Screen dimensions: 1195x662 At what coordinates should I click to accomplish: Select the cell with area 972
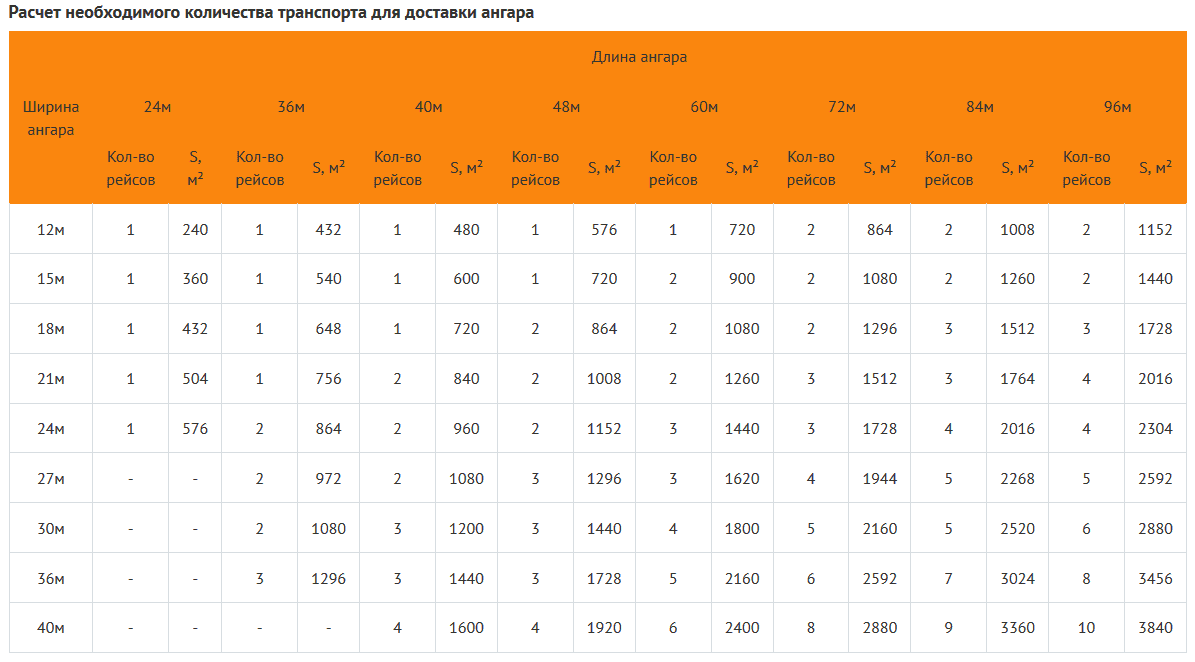click(328, 479)
